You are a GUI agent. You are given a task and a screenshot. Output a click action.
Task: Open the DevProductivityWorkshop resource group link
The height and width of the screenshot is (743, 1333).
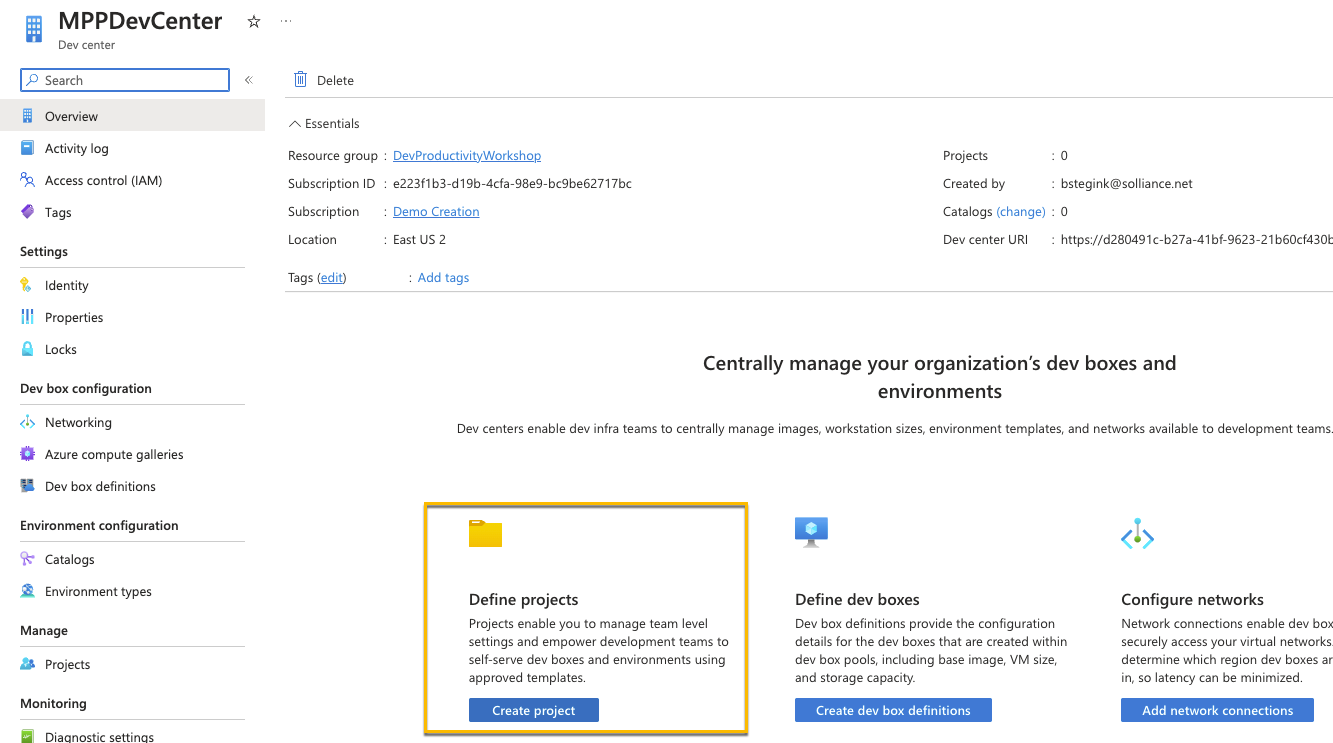click(x=467, y=156)
